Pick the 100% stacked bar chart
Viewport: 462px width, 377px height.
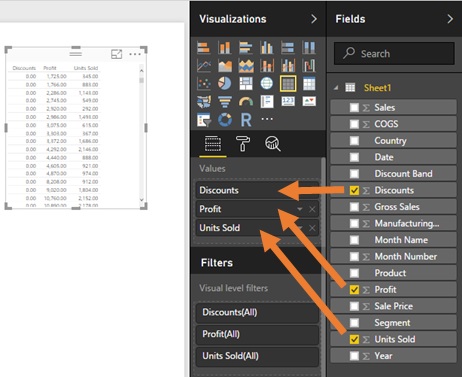tap(288, 48)
